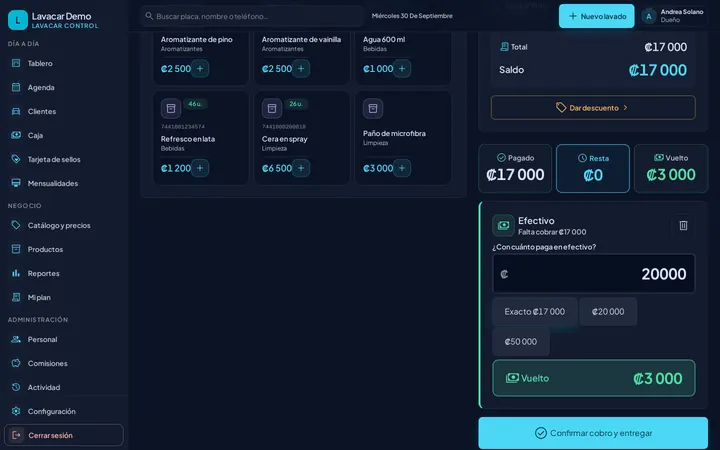Expand Dar descuento option
720x450 pixels.
pos(593,108)
